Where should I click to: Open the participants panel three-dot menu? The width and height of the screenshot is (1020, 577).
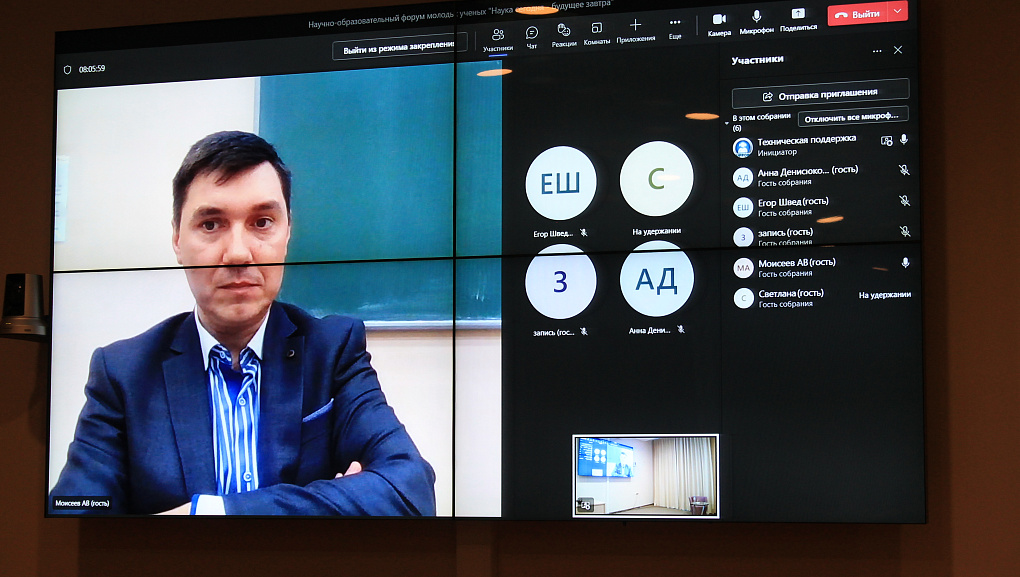point(877,51)
